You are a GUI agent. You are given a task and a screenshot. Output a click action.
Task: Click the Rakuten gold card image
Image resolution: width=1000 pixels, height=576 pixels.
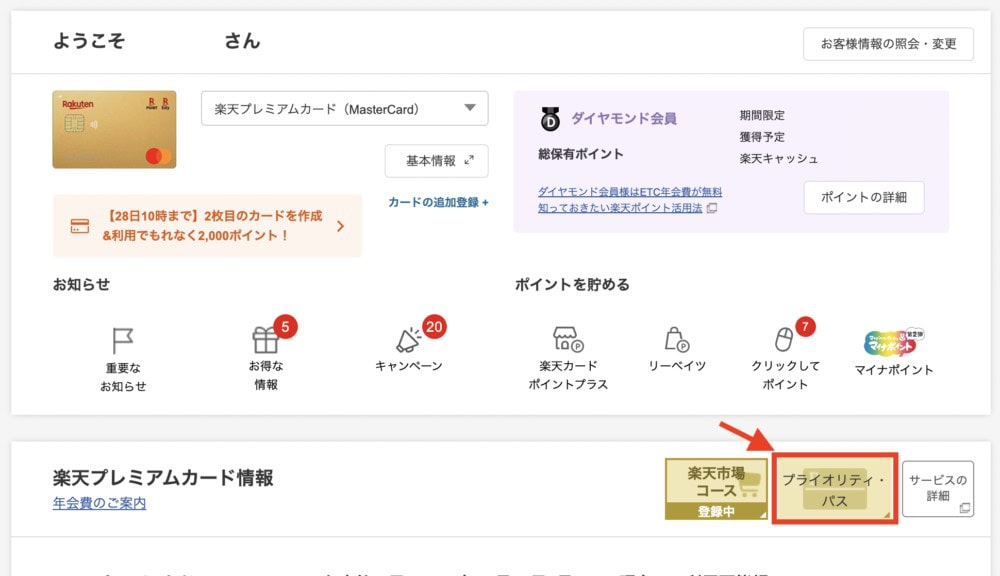[114, 129]
